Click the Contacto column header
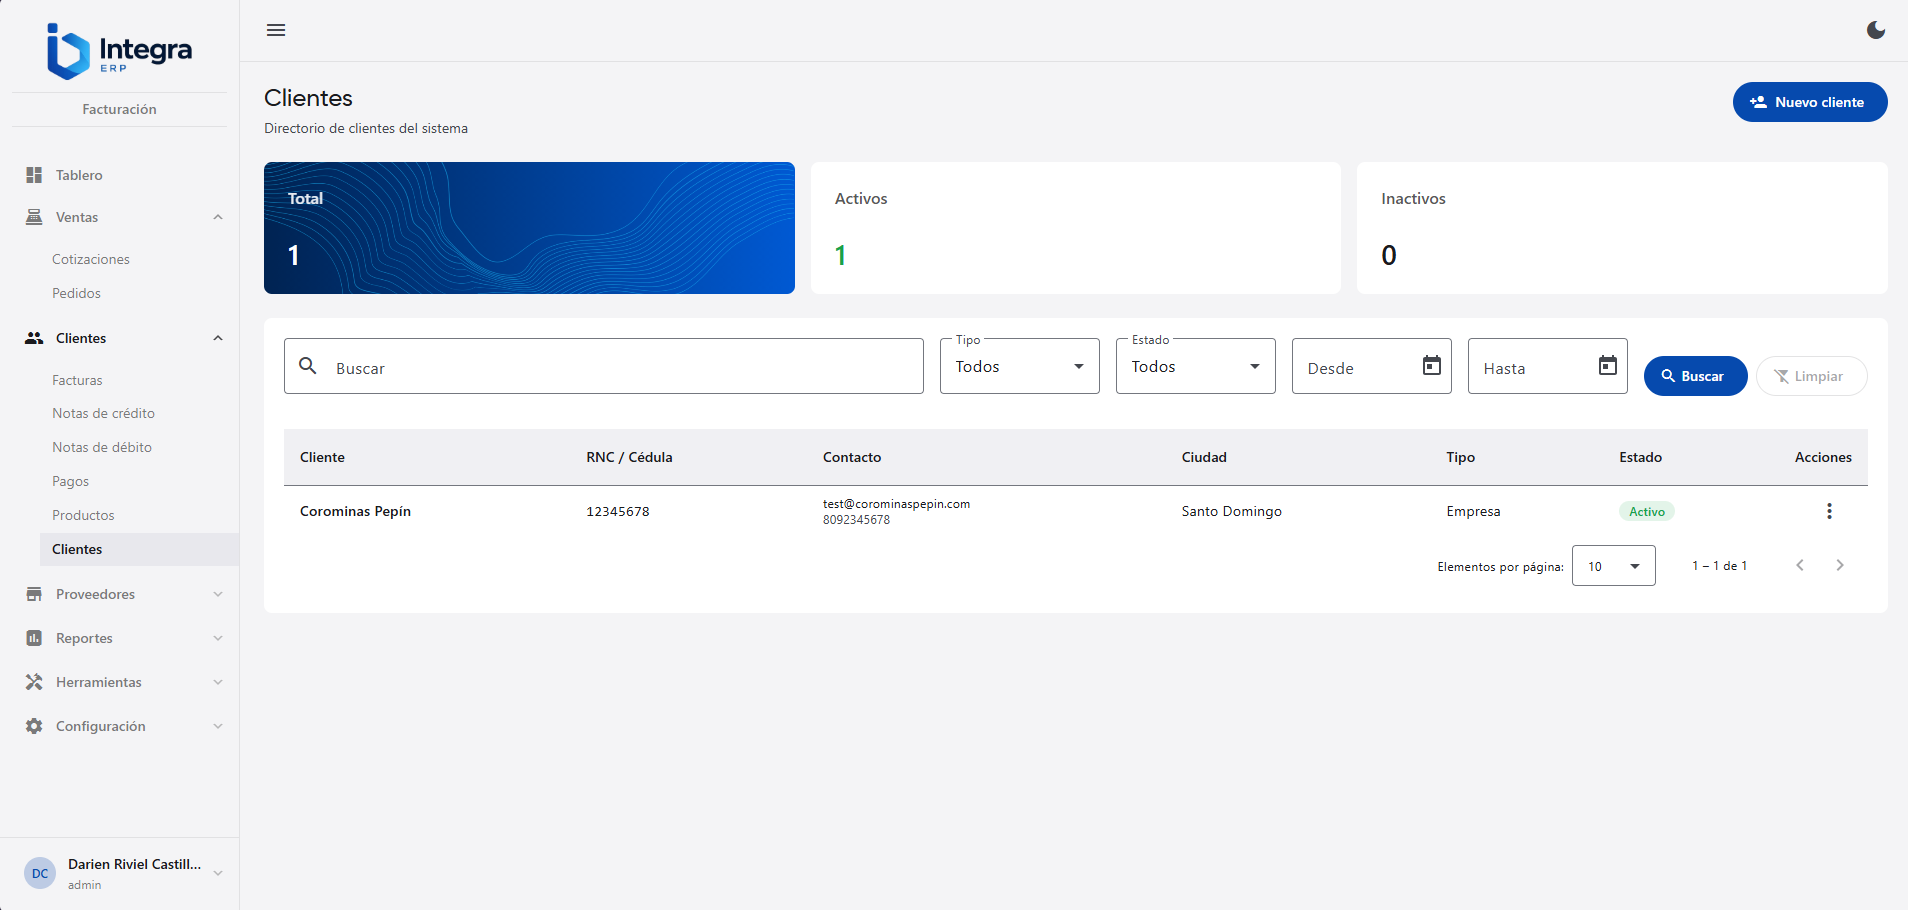Screen dimensions: 1908x910 [x=852, y=457]
